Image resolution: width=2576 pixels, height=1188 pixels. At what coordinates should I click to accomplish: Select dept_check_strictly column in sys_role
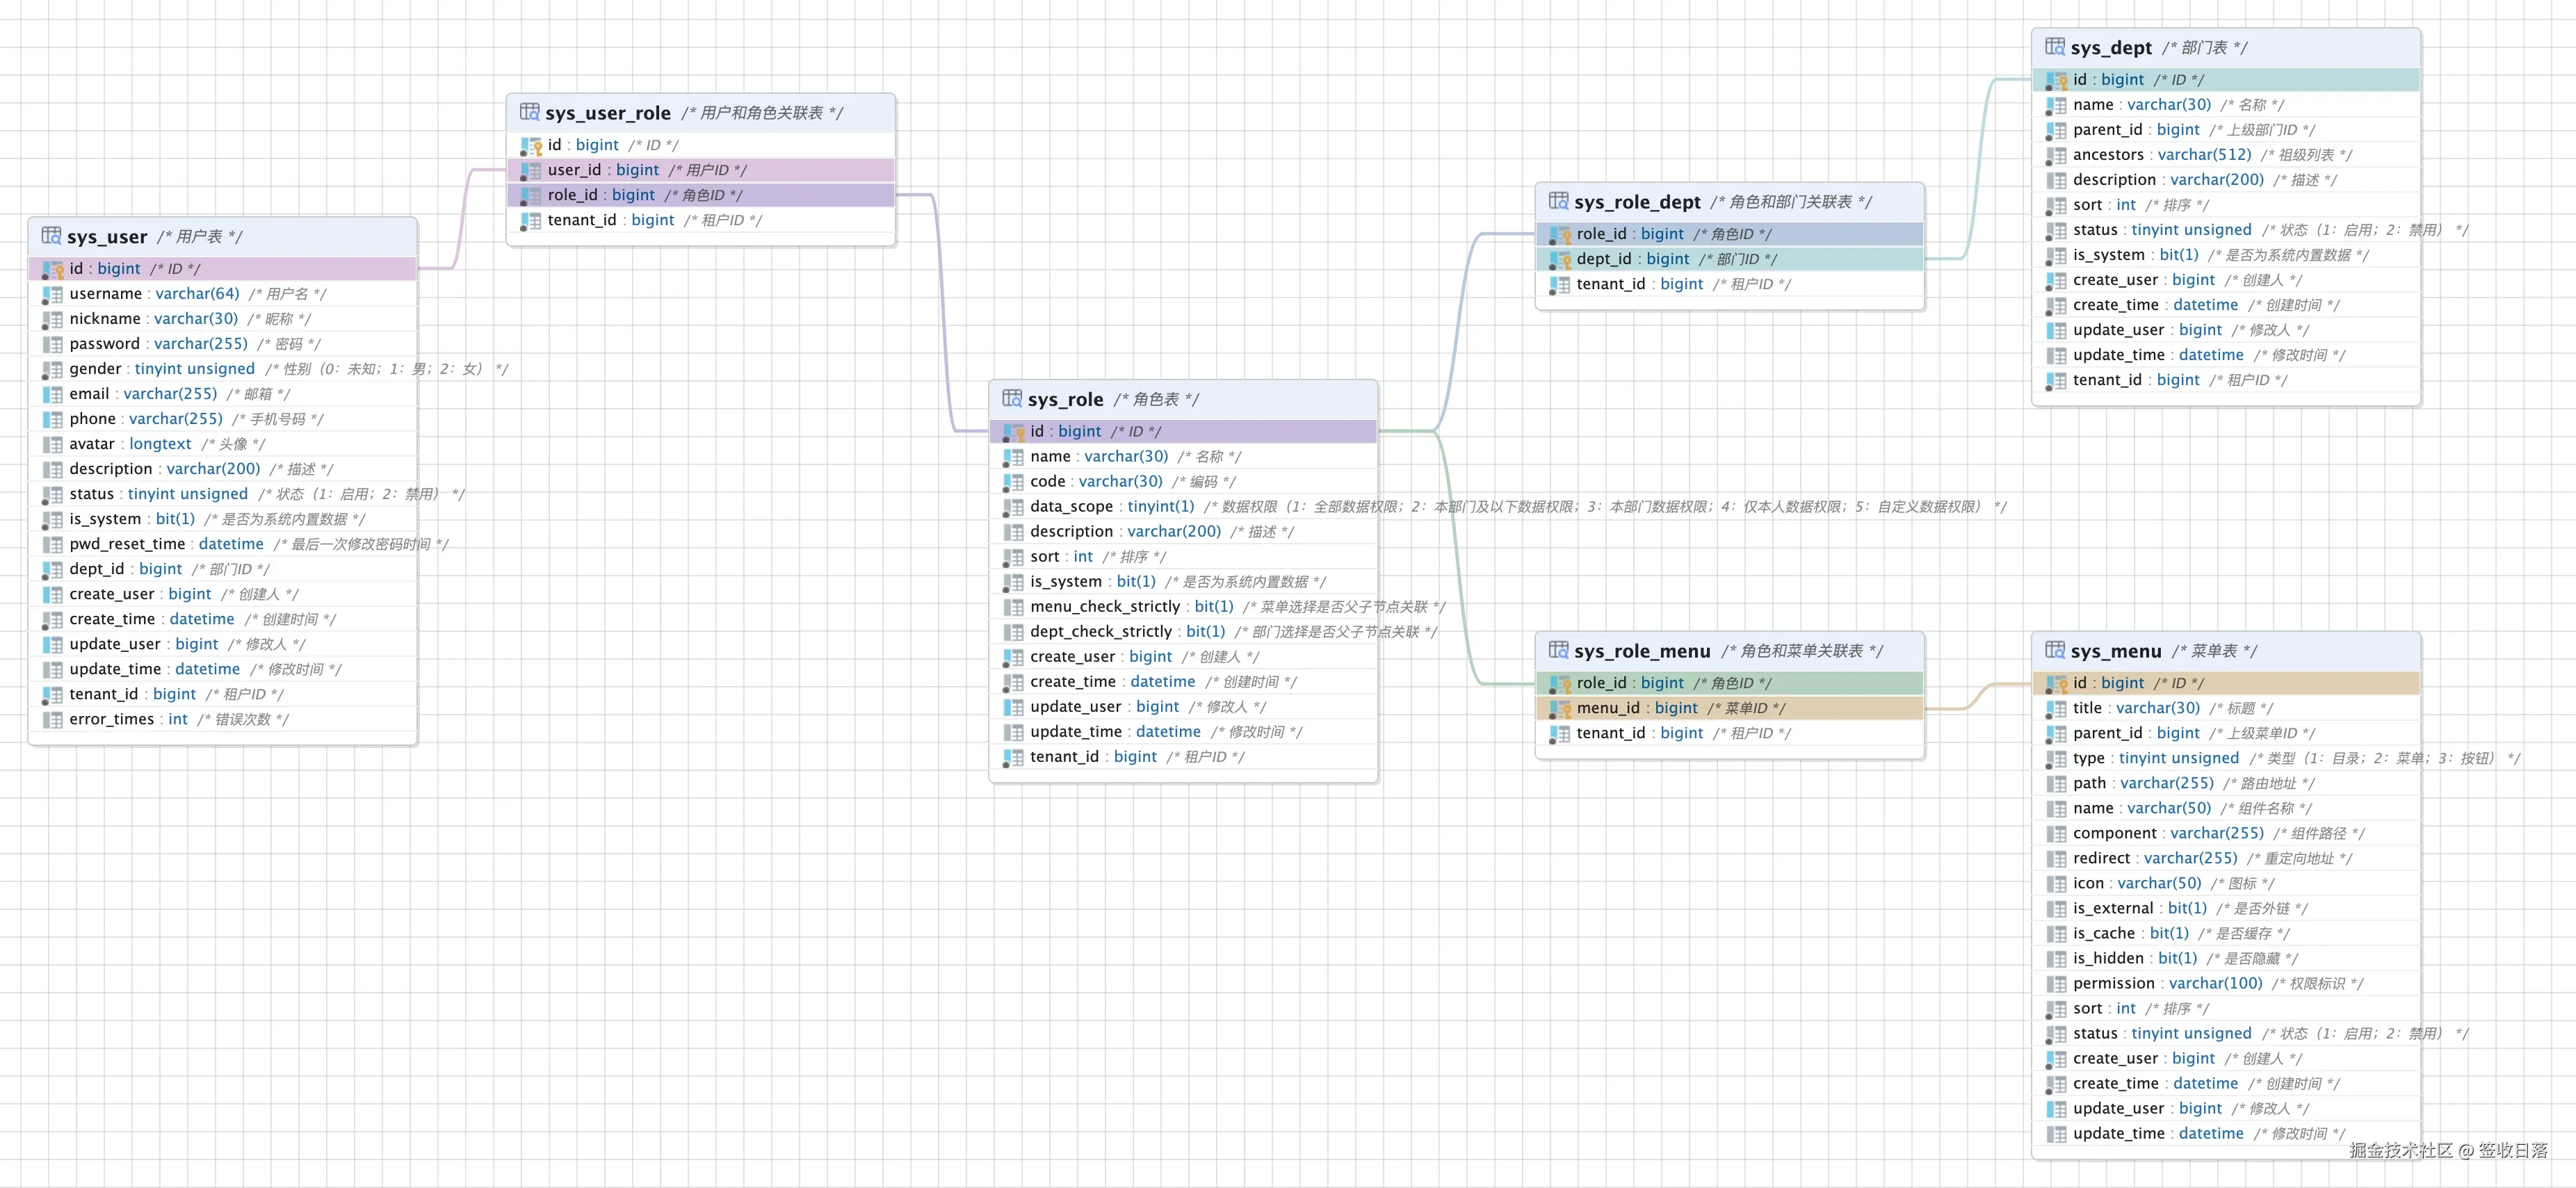click(1184, 631)
